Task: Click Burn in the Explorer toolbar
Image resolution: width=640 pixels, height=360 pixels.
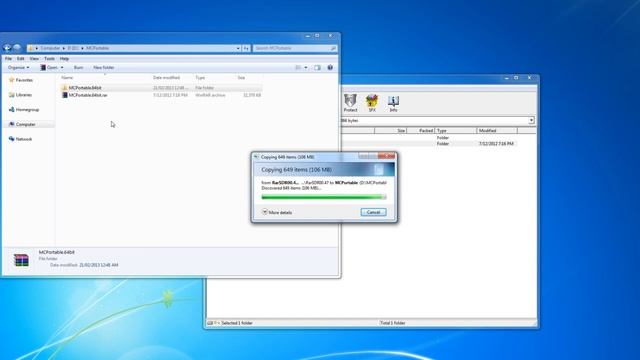Action: (x=78, y=67)
